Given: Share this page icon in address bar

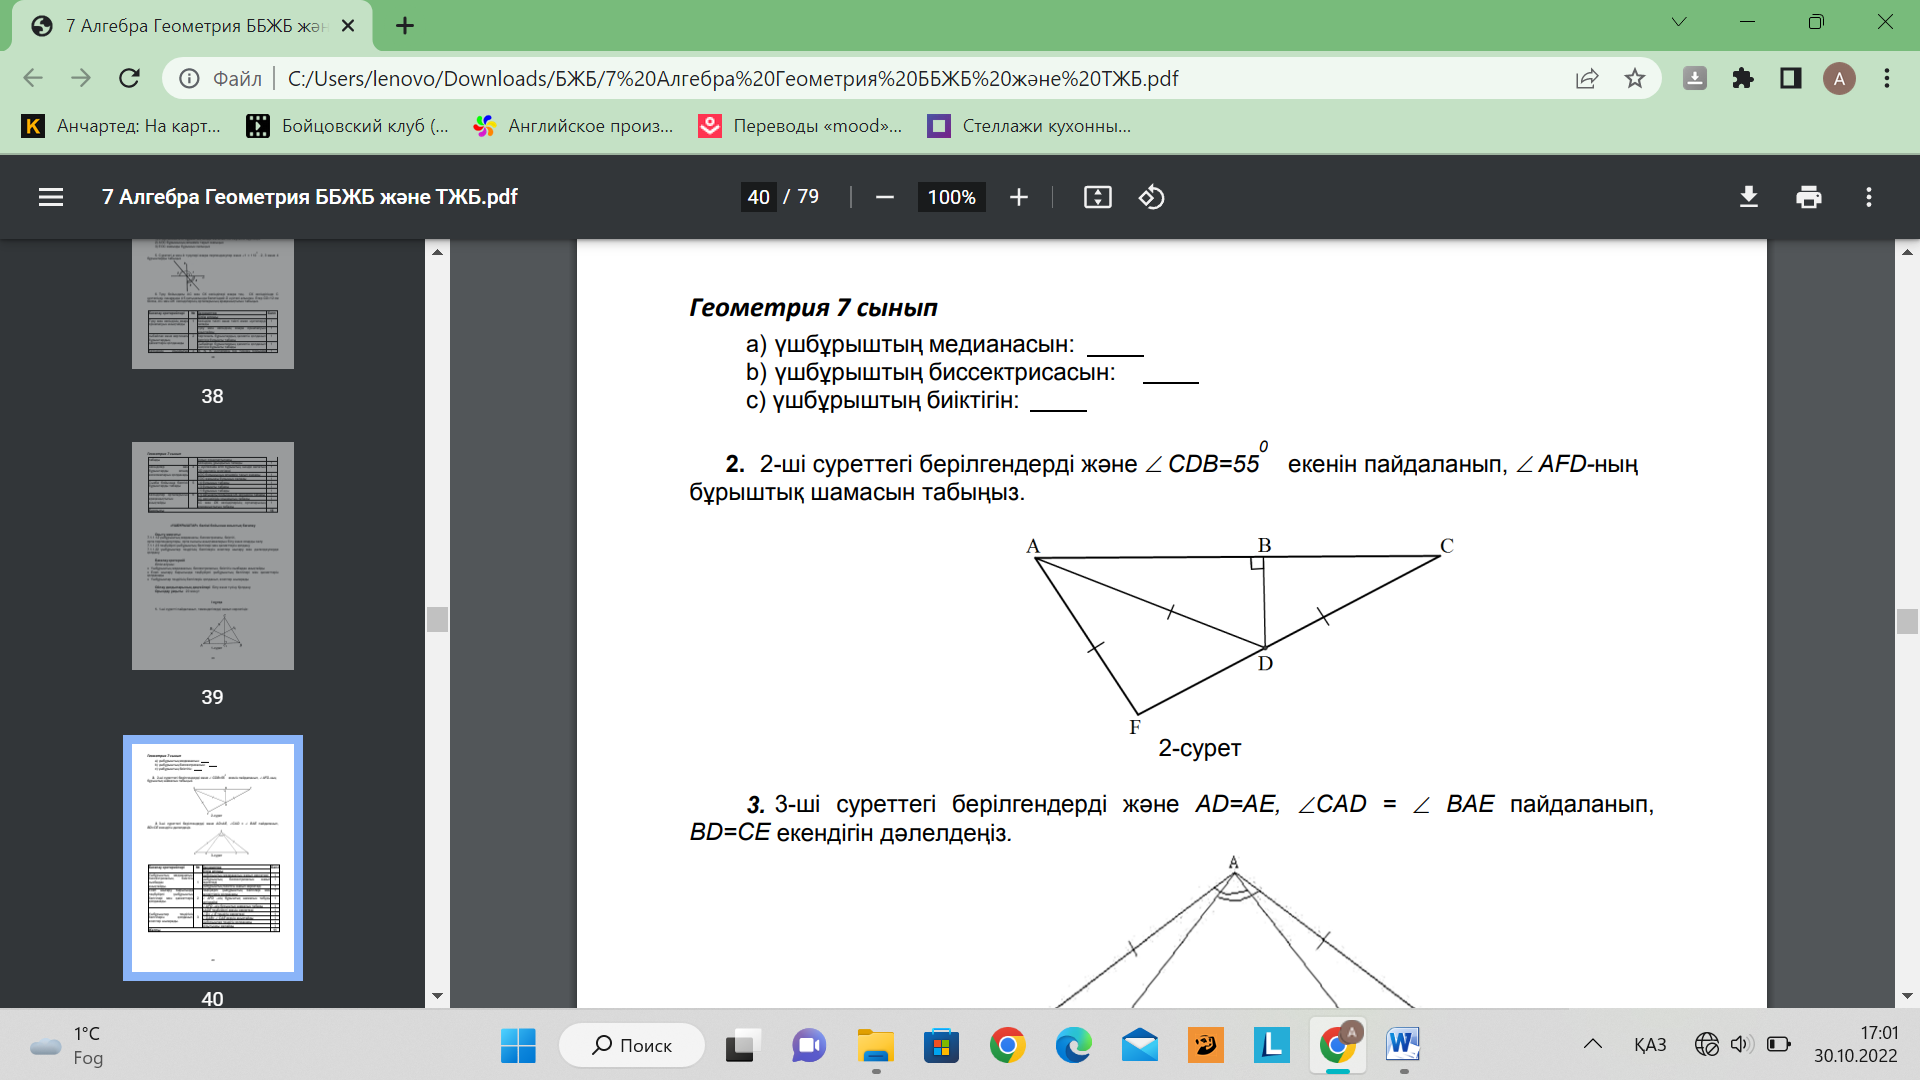Looking at the screenshot, I should [1587, 78].
